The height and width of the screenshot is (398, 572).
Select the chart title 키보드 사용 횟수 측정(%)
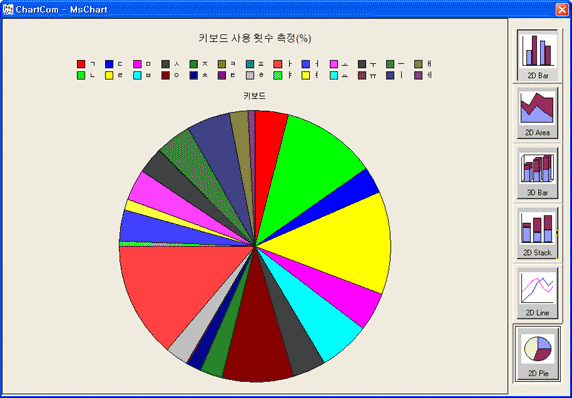tap(255, 38)
